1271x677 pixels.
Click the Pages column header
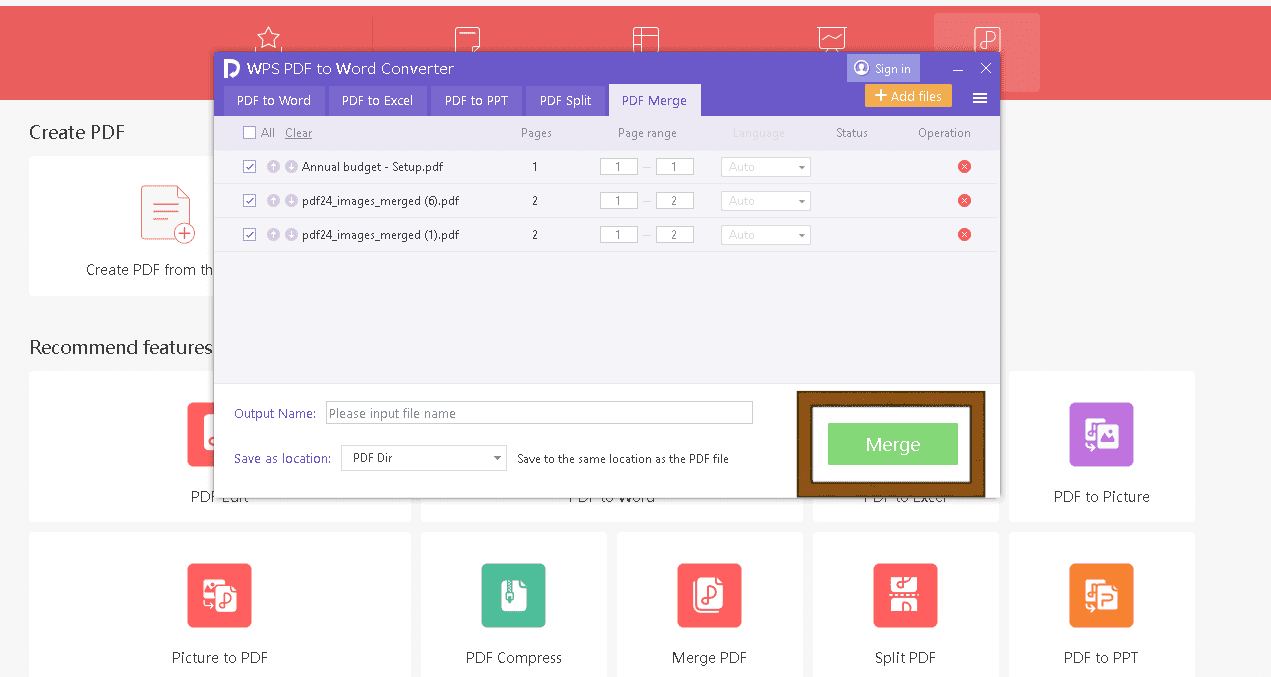point(536,133)
